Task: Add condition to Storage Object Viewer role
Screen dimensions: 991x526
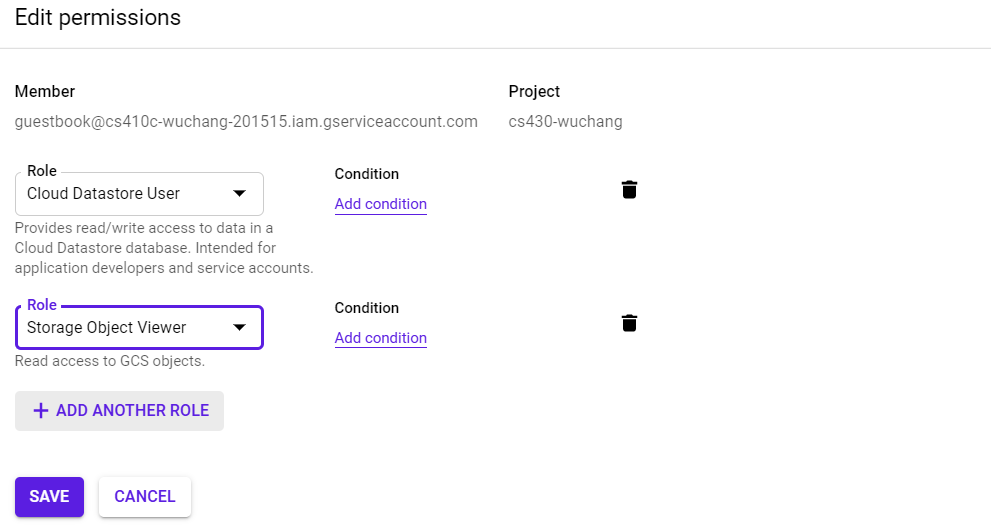Action: 380,338
